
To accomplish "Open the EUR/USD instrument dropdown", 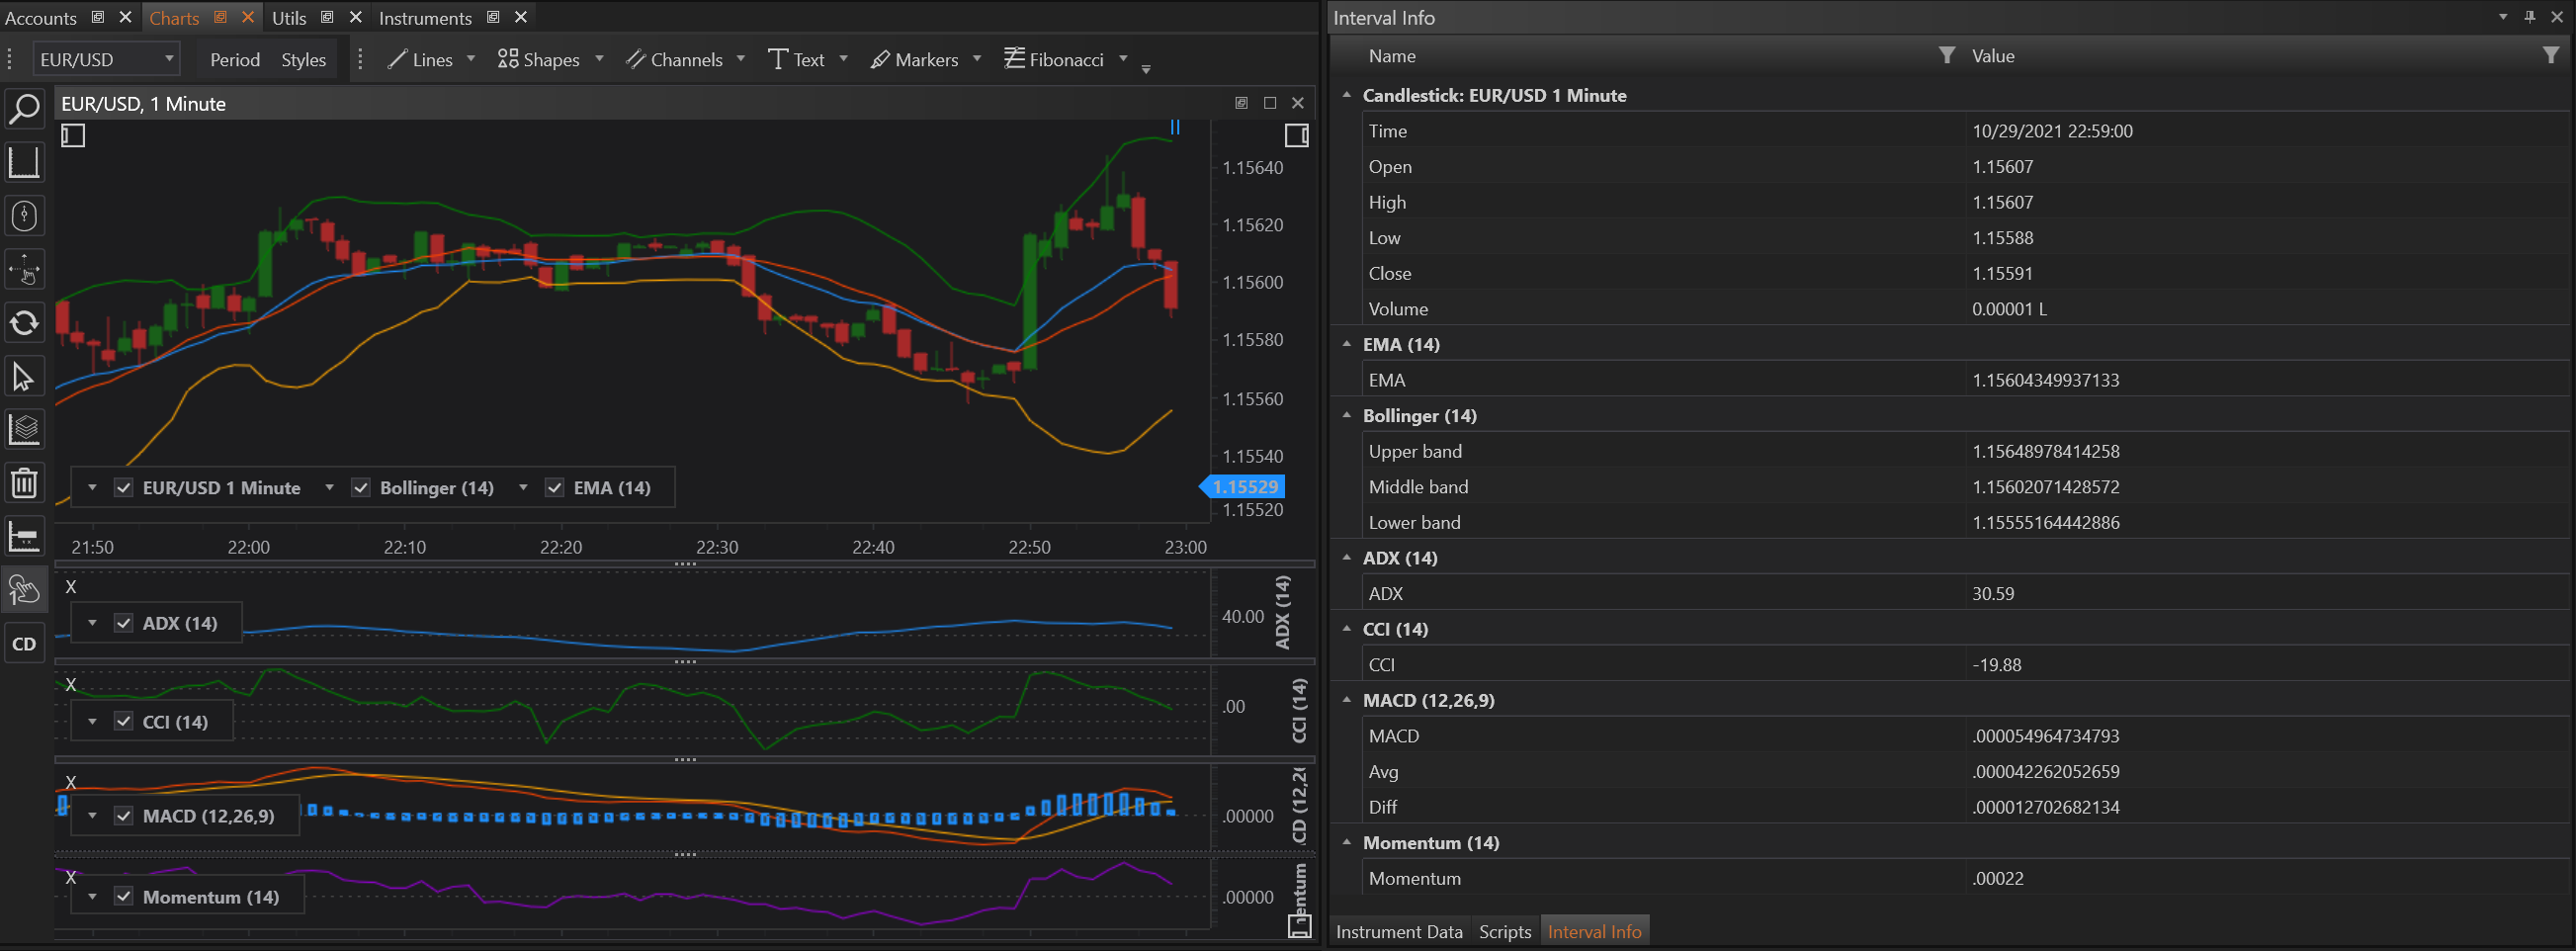I will [x=168, y=59].
